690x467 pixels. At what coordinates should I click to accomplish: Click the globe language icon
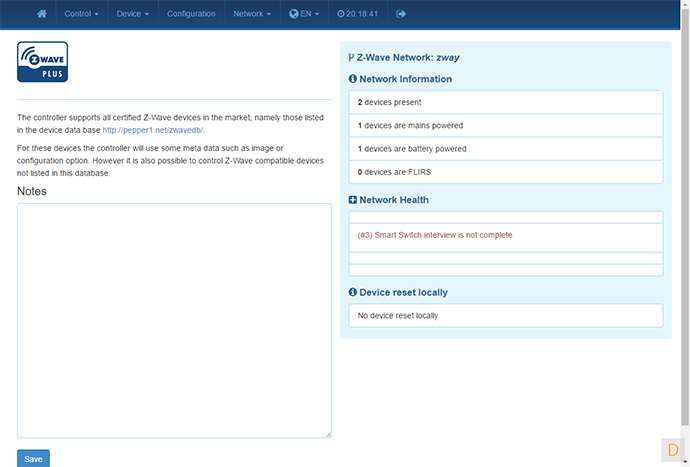[294, 14]
